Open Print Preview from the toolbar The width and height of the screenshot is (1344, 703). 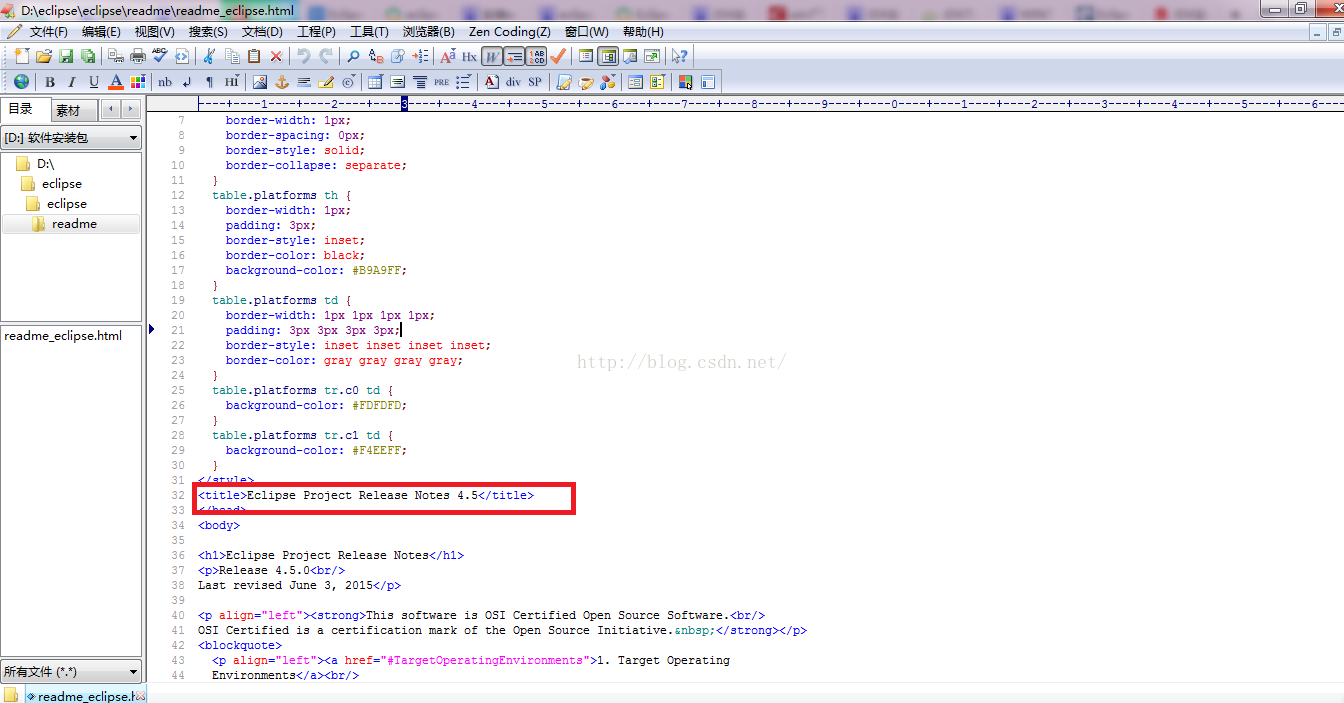116,56
